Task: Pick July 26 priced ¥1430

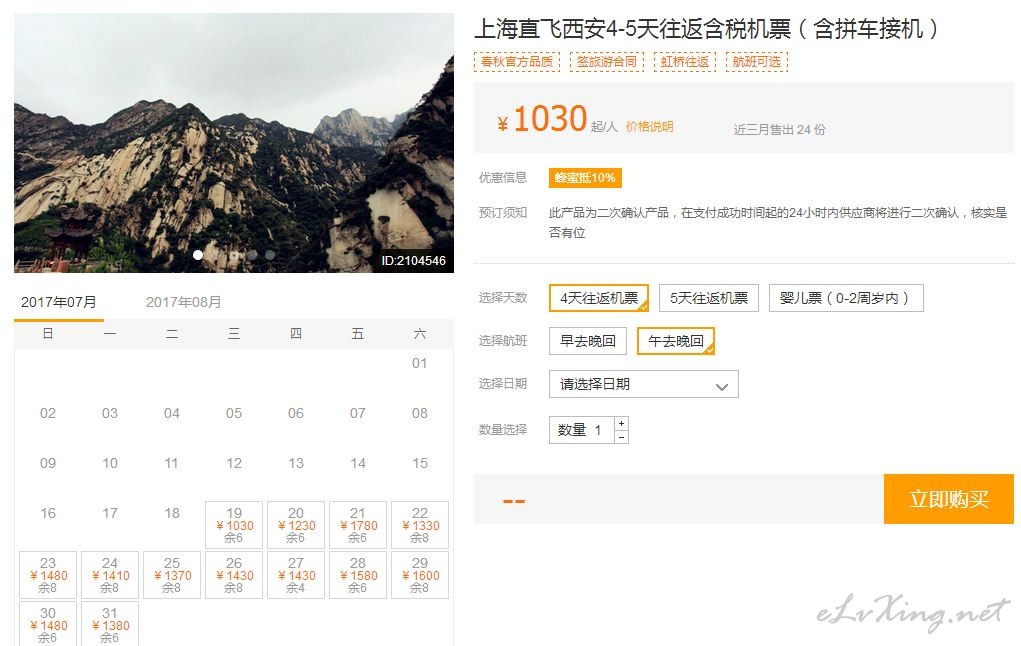Action: coord(234,575)
